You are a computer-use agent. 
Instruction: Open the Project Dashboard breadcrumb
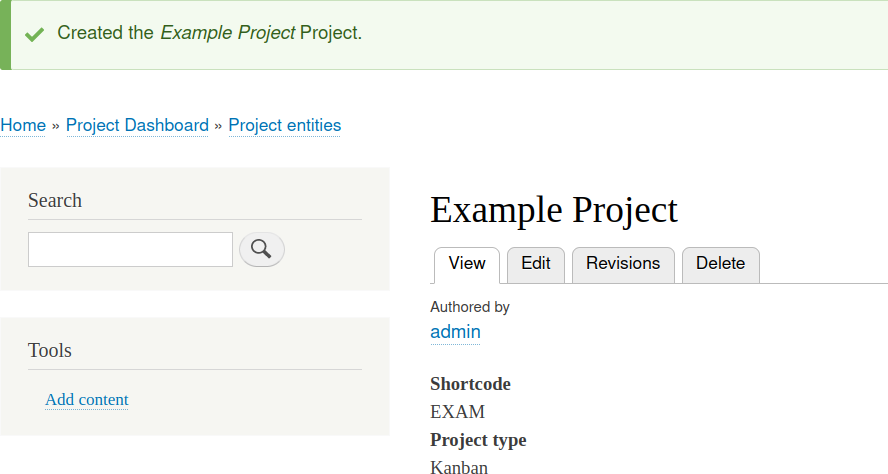[137, 125]
